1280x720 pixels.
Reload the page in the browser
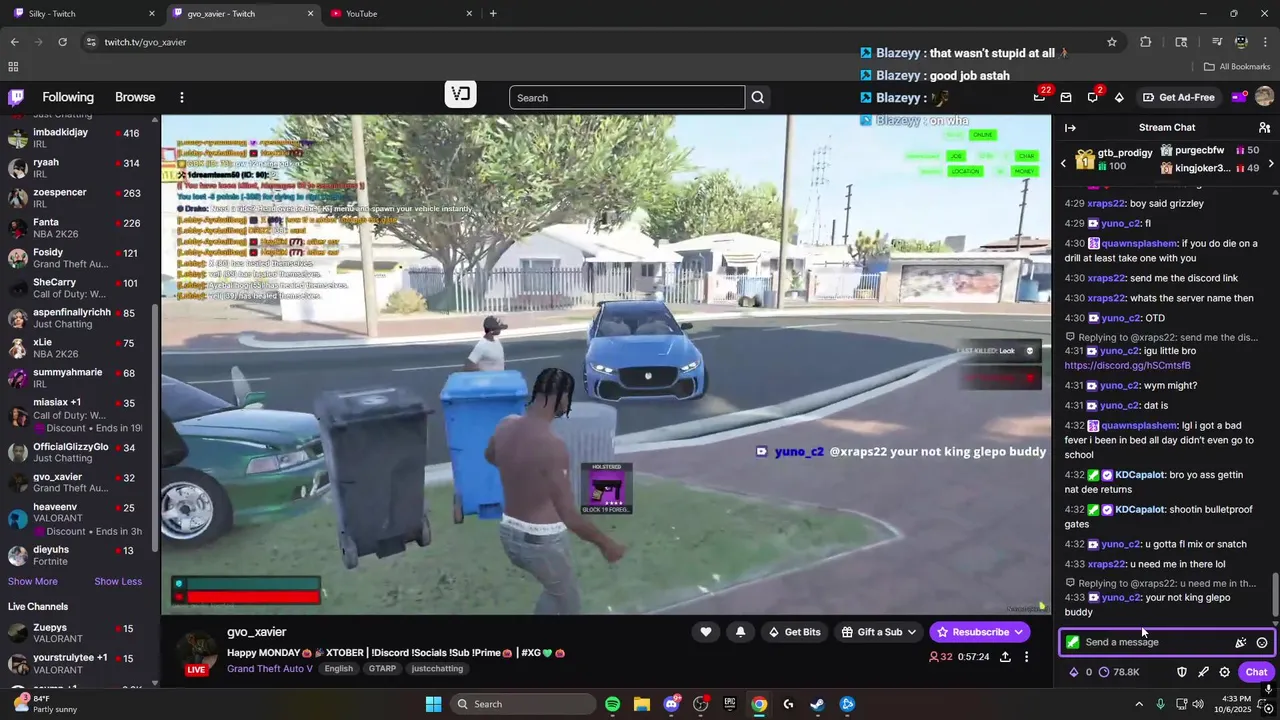pos(62,42)
